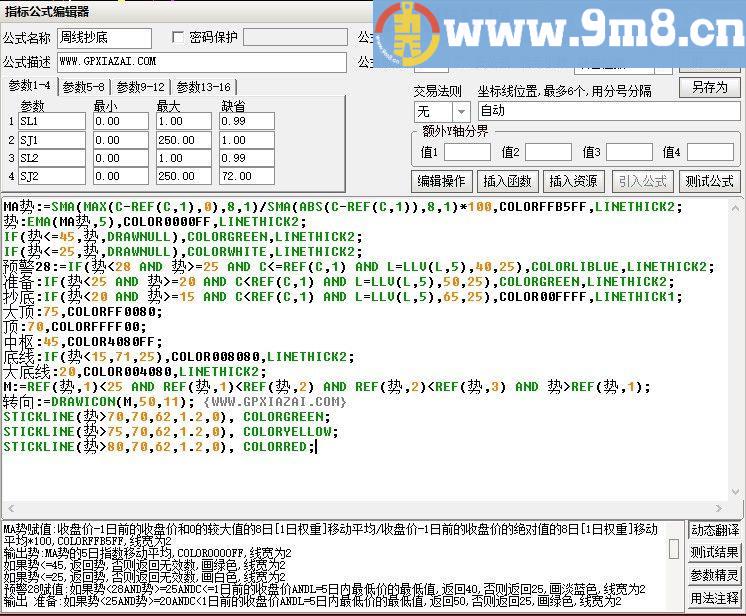Switch to the 参数5-8 tab
The image size is (746, 616).
click(84, 87)
